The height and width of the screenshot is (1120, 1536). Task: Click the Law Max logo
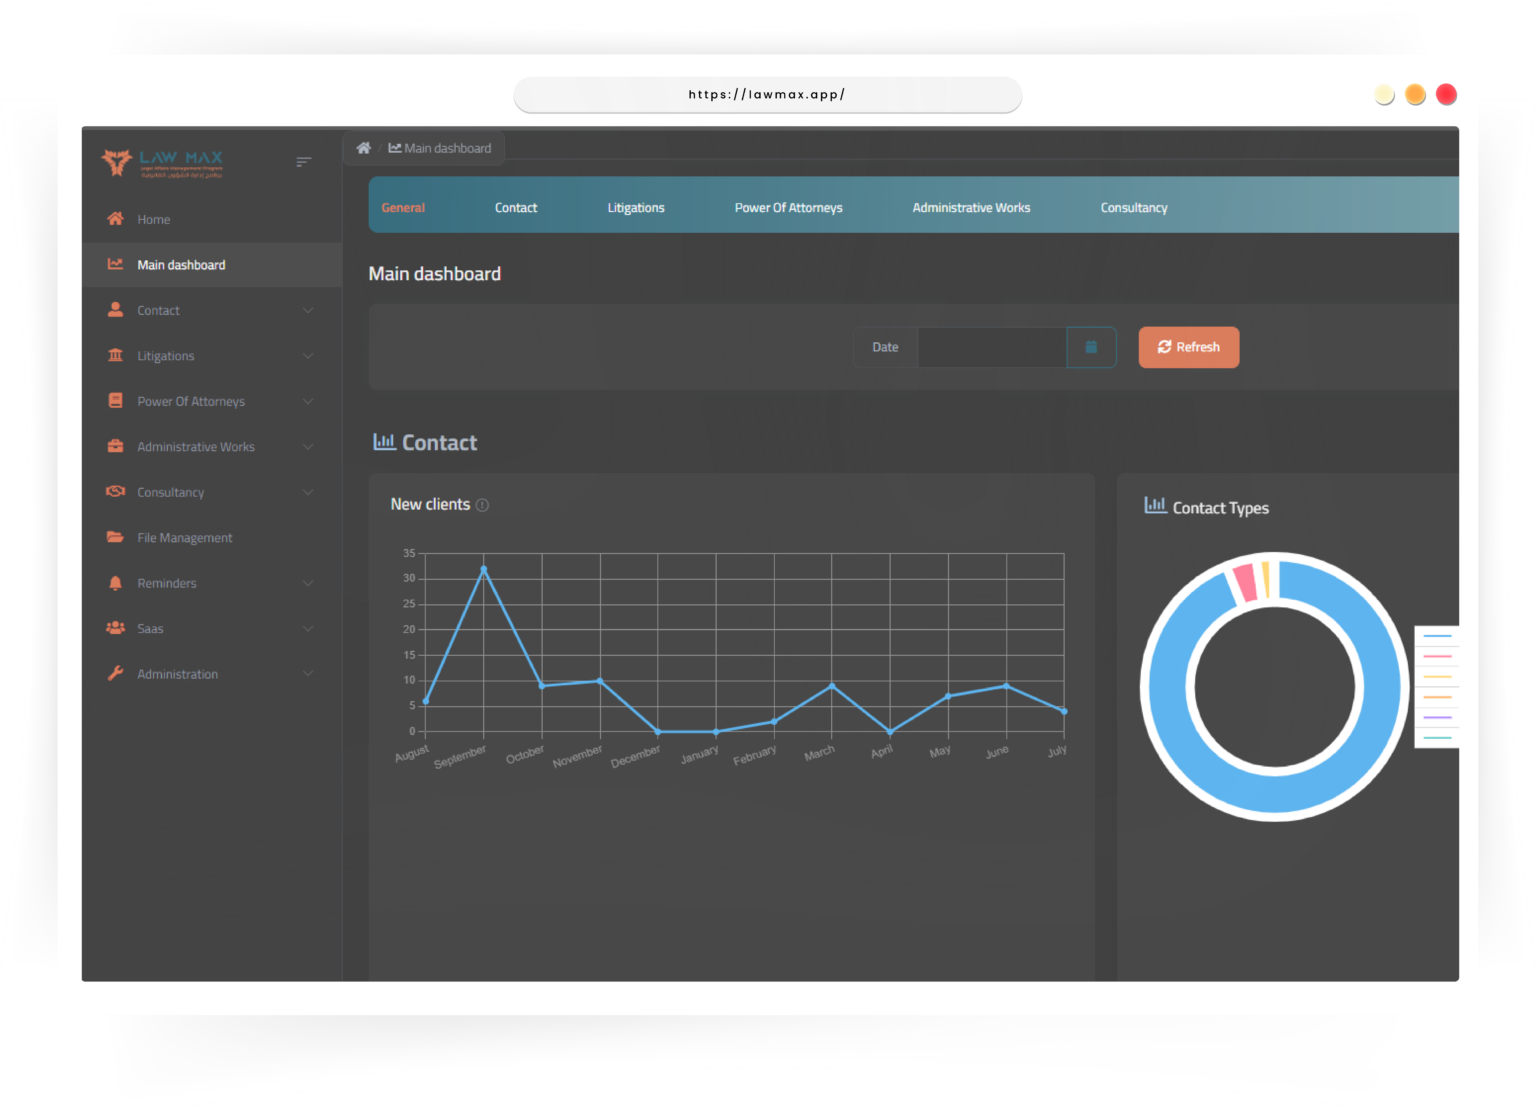click(x=160, y=162)
